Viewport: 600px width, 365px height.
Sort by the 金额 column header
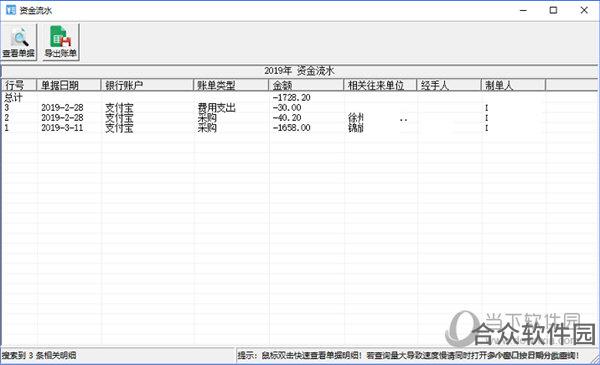[x=306, y=85]
